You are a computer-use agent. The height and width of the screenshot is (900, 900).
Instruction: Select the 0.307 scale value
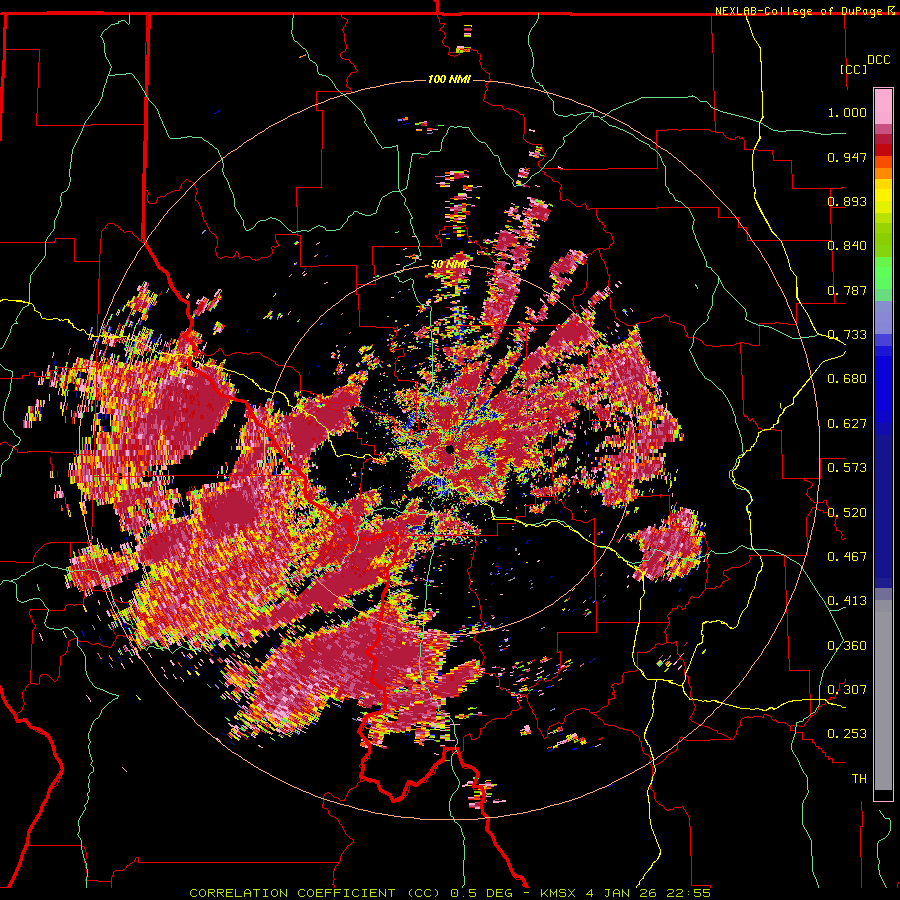click(x=847, y=690)
